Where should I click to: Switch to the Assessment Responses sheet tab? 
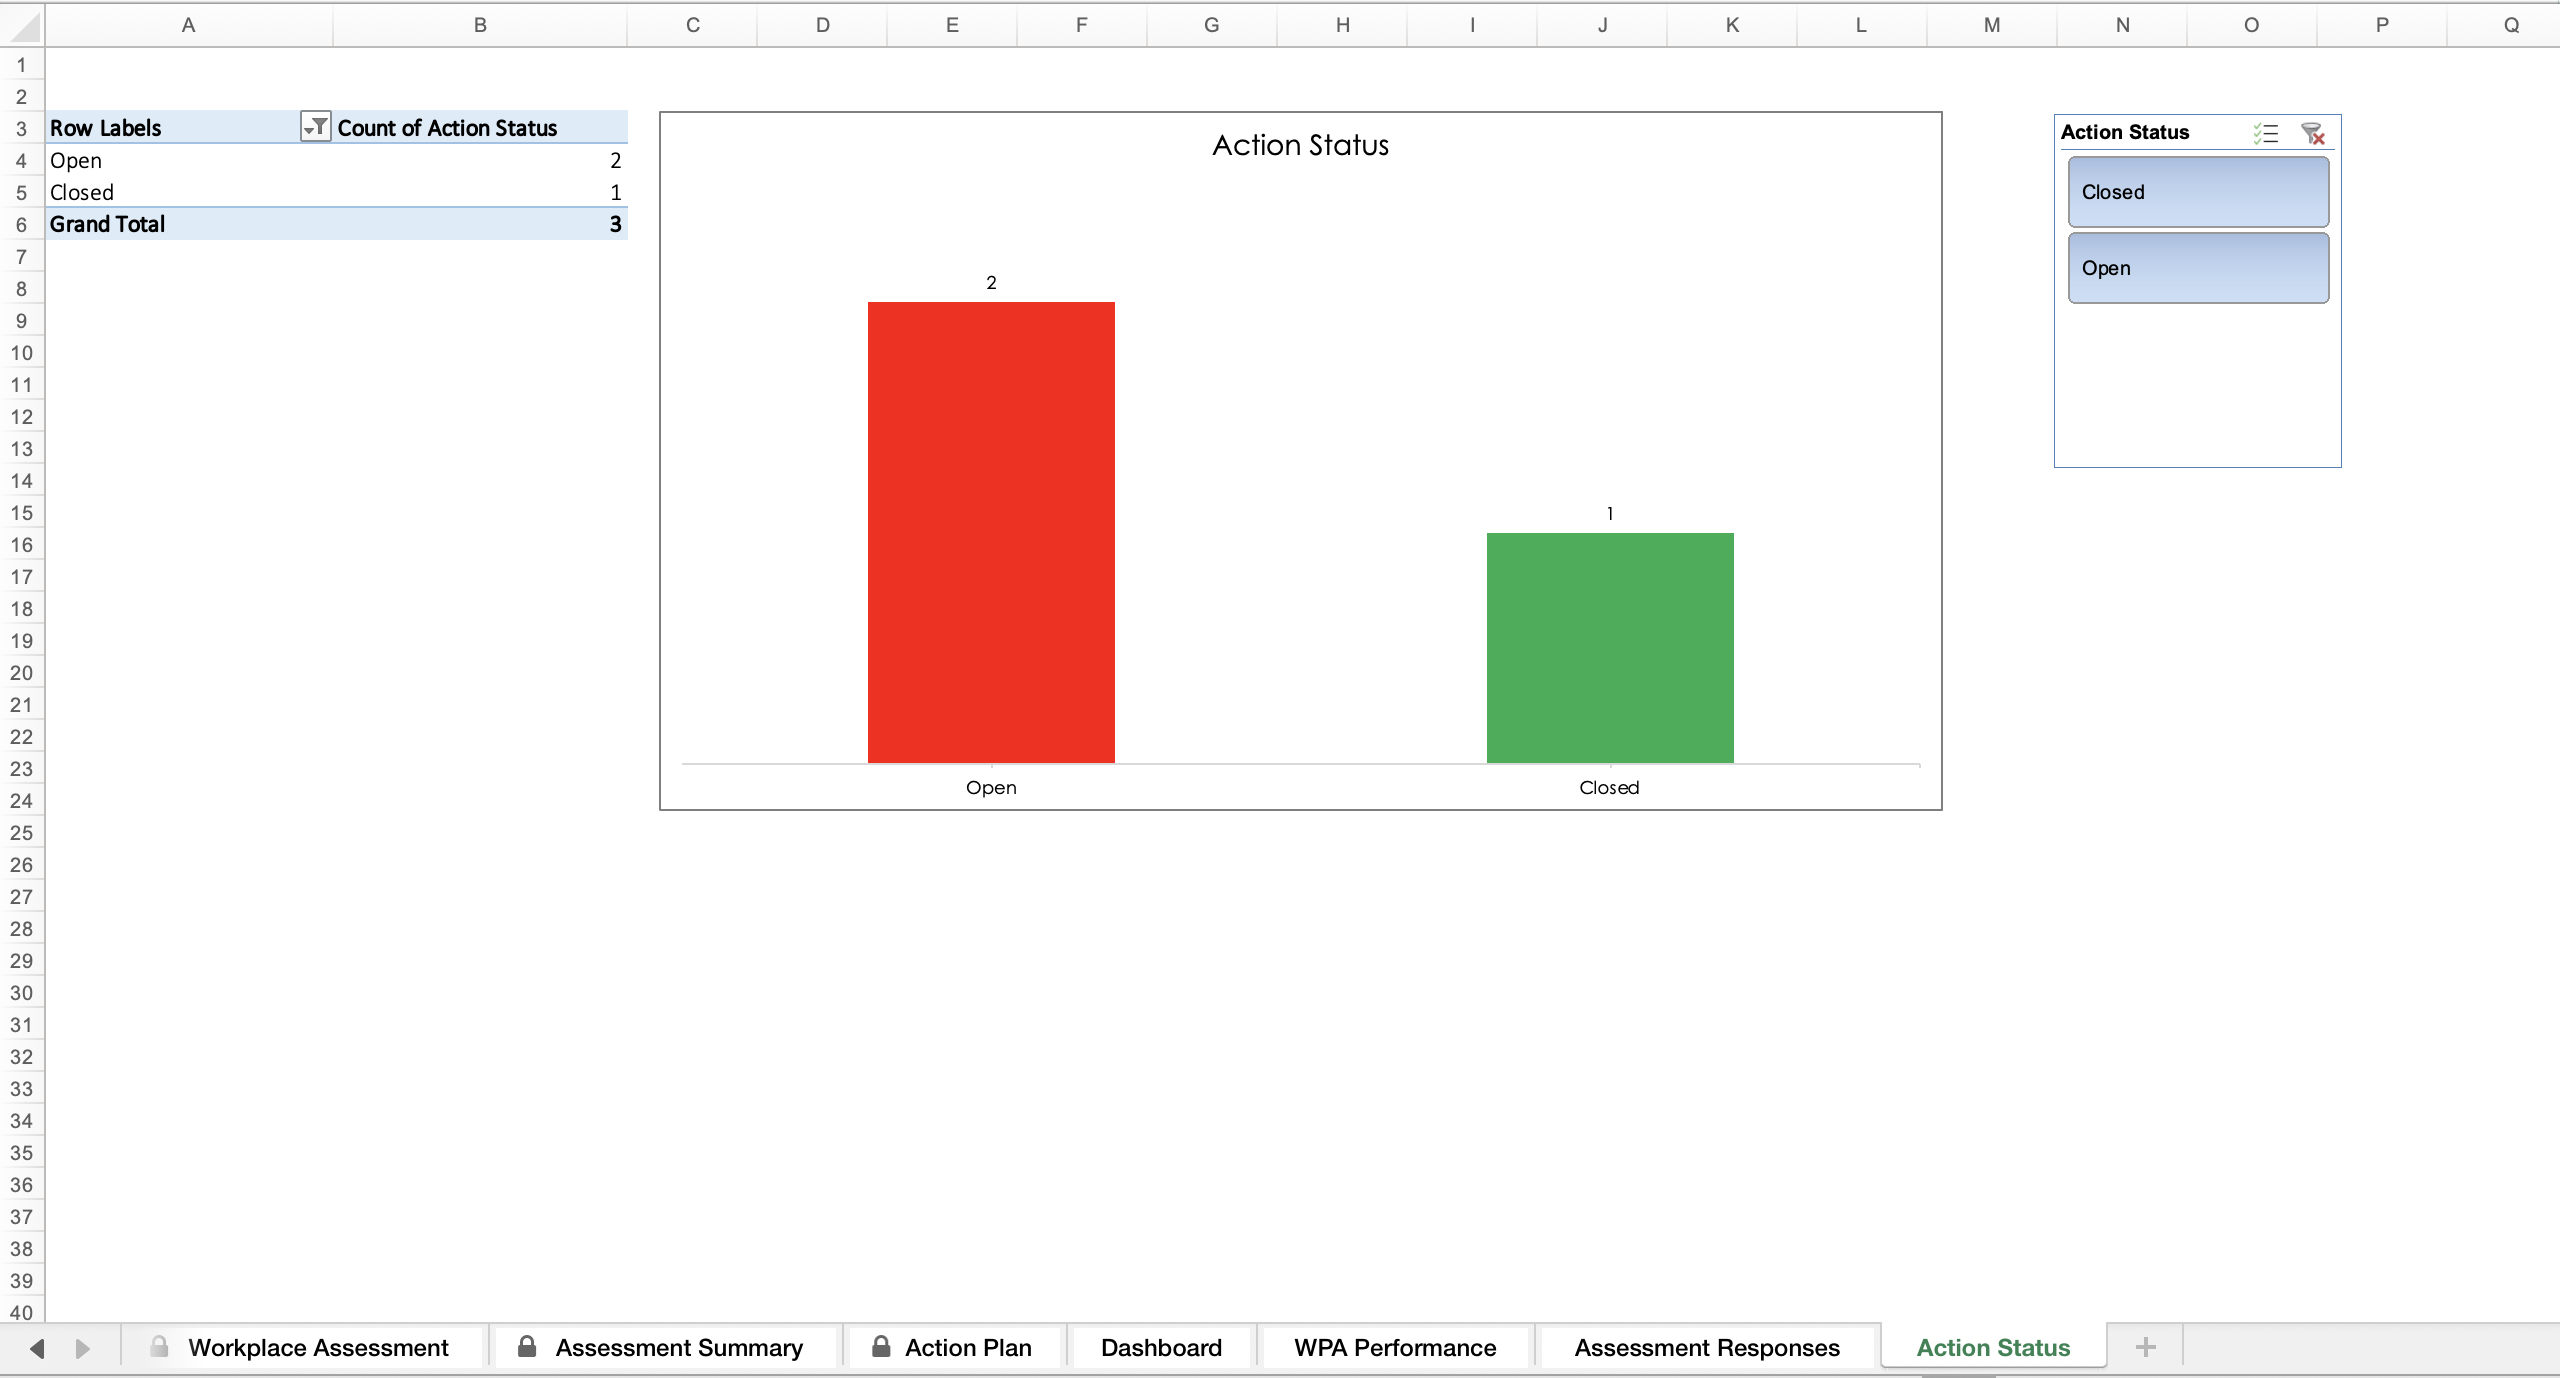[x=1707, y=1348]
